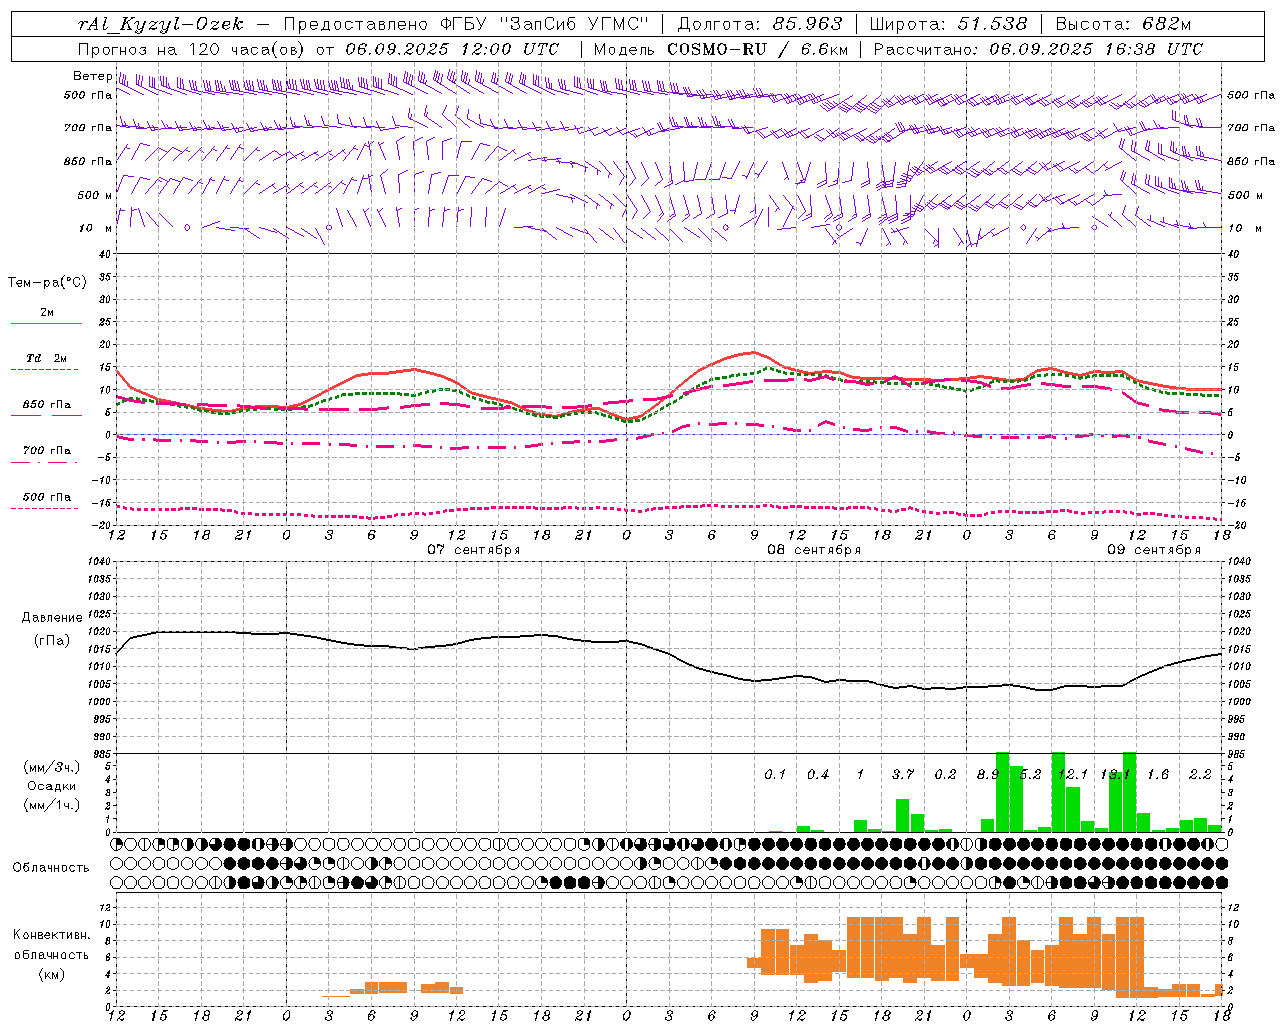Screen dimensions: 1280x1024
Task: Click the 5.2 precipitation total
Action: (1030, 774)
